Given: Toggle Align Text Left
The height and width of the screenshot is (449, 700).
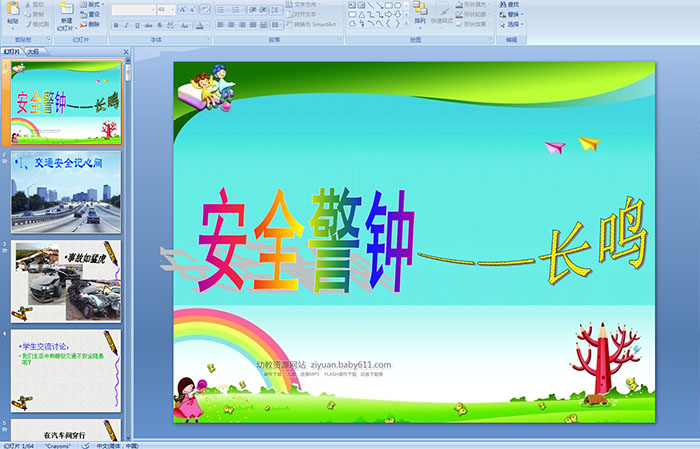Looking at the screenshot, I should [x=221, y=25].
